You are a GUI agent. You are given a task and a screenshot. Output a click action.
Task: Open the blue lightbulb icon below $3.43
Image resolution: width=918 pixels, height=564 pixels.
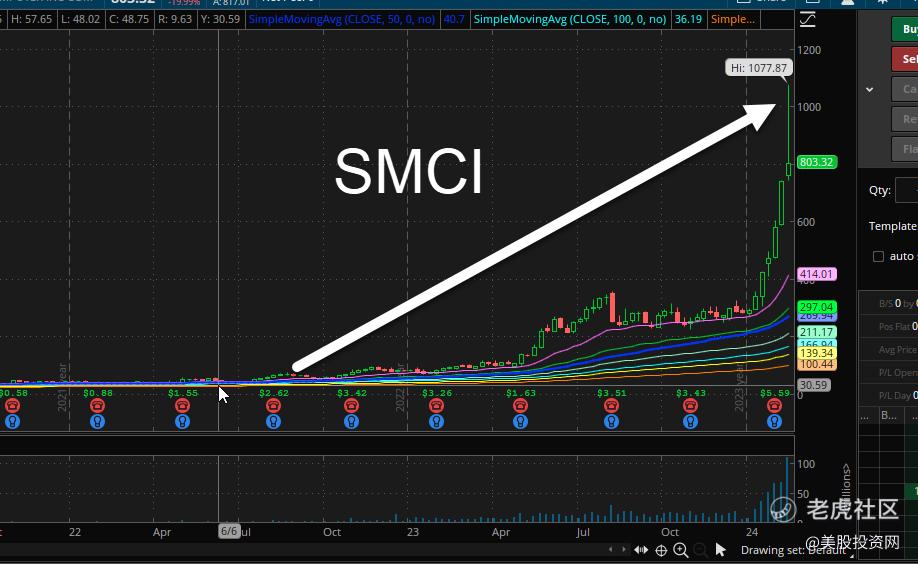(x=690, y=421)
